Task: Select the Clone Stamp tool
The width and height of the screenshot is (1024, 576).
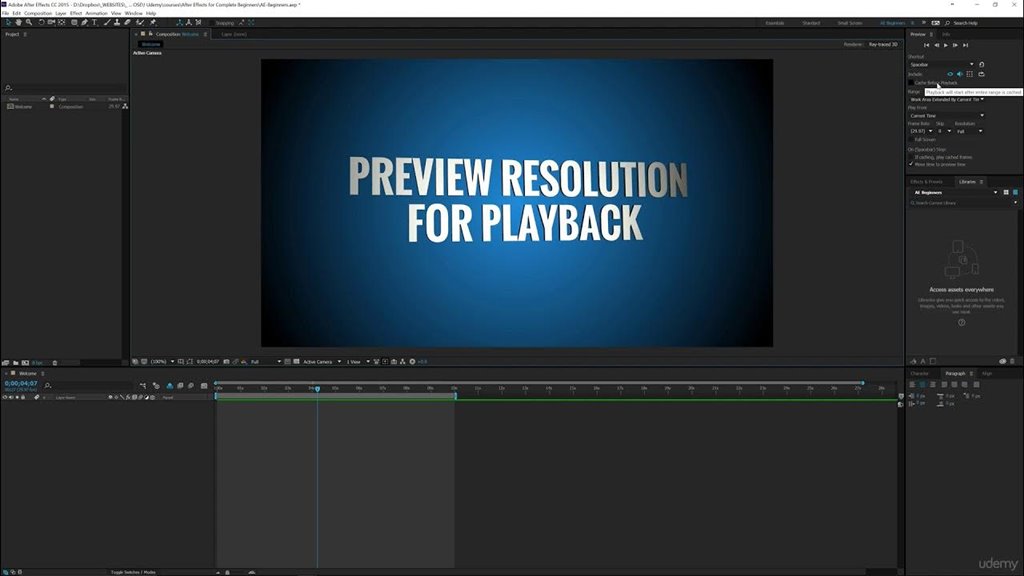Action: 117,22
